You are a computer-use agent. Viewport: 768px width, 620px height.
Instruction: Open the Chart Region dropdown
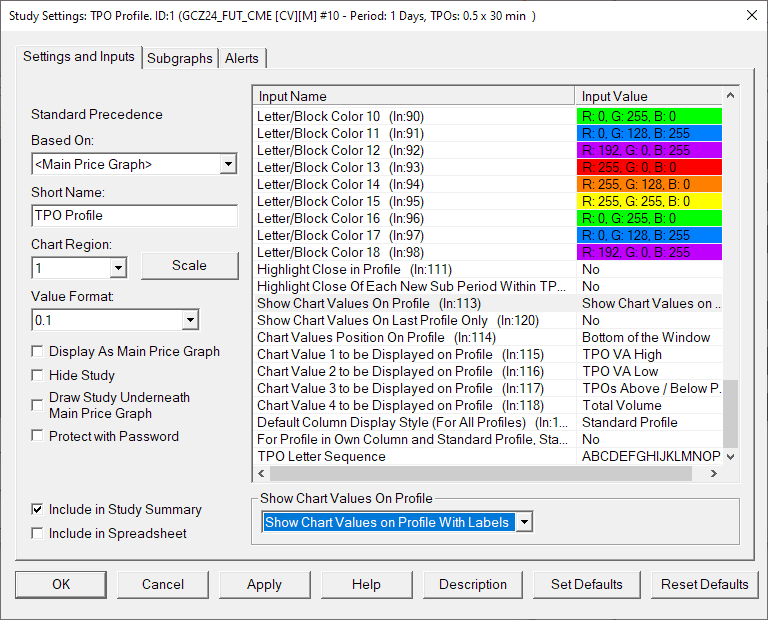point(118,268)
